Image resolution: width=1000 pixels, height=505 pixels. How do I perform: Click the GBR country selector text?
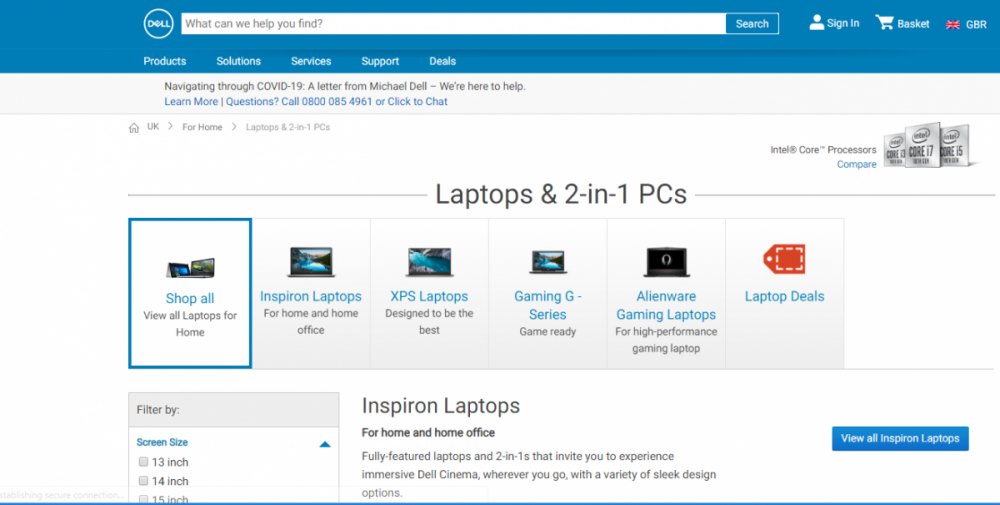tap(976, 25)
